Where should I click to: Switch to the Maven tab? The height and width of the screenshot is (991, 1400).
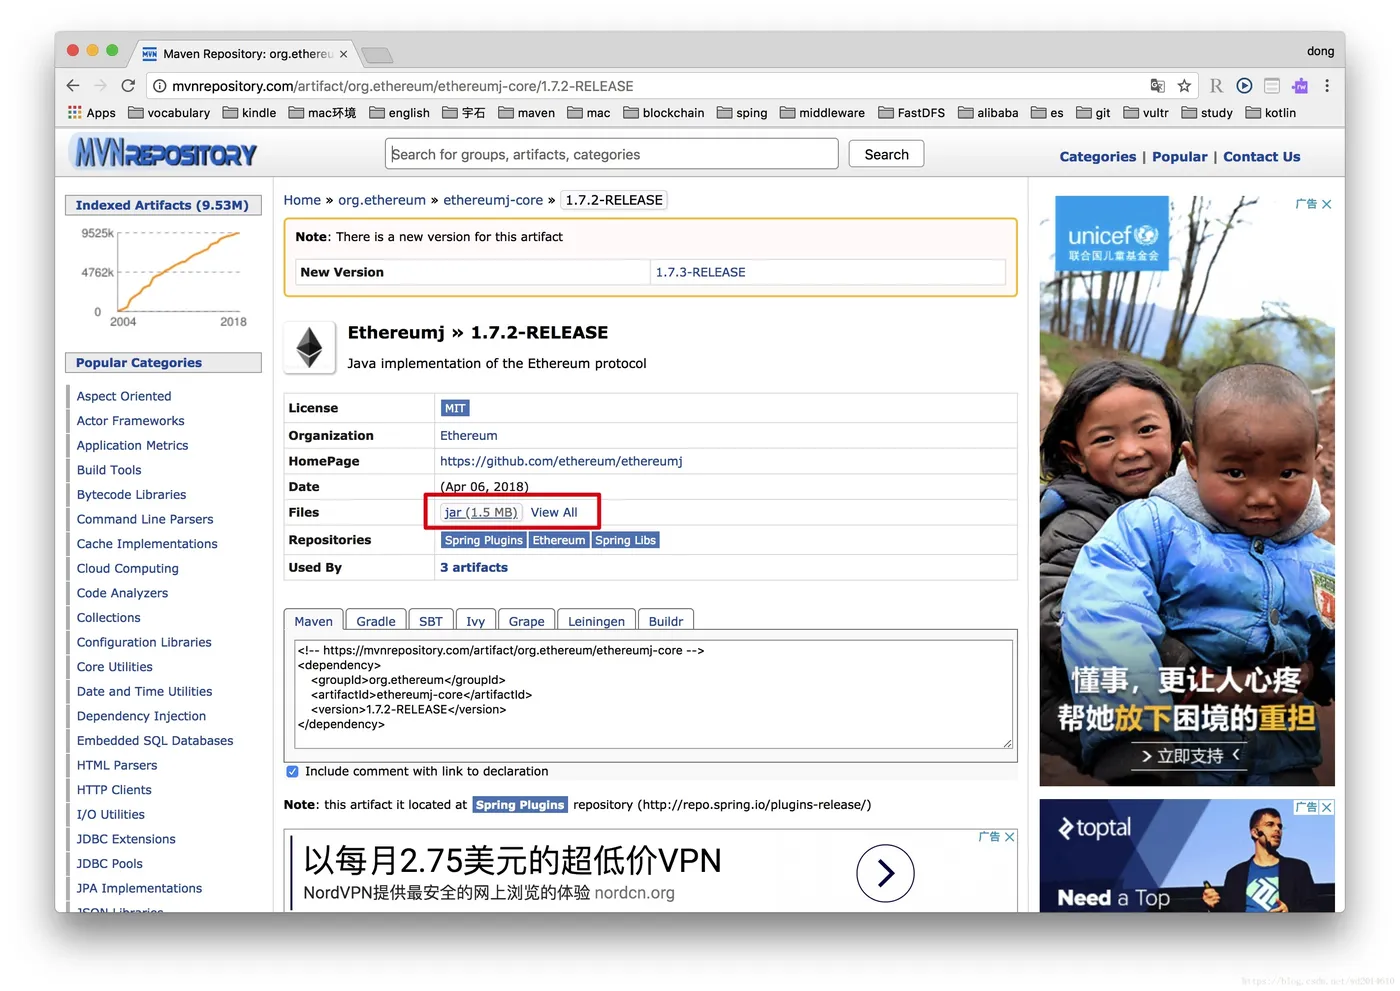click(x=313, y=621)
